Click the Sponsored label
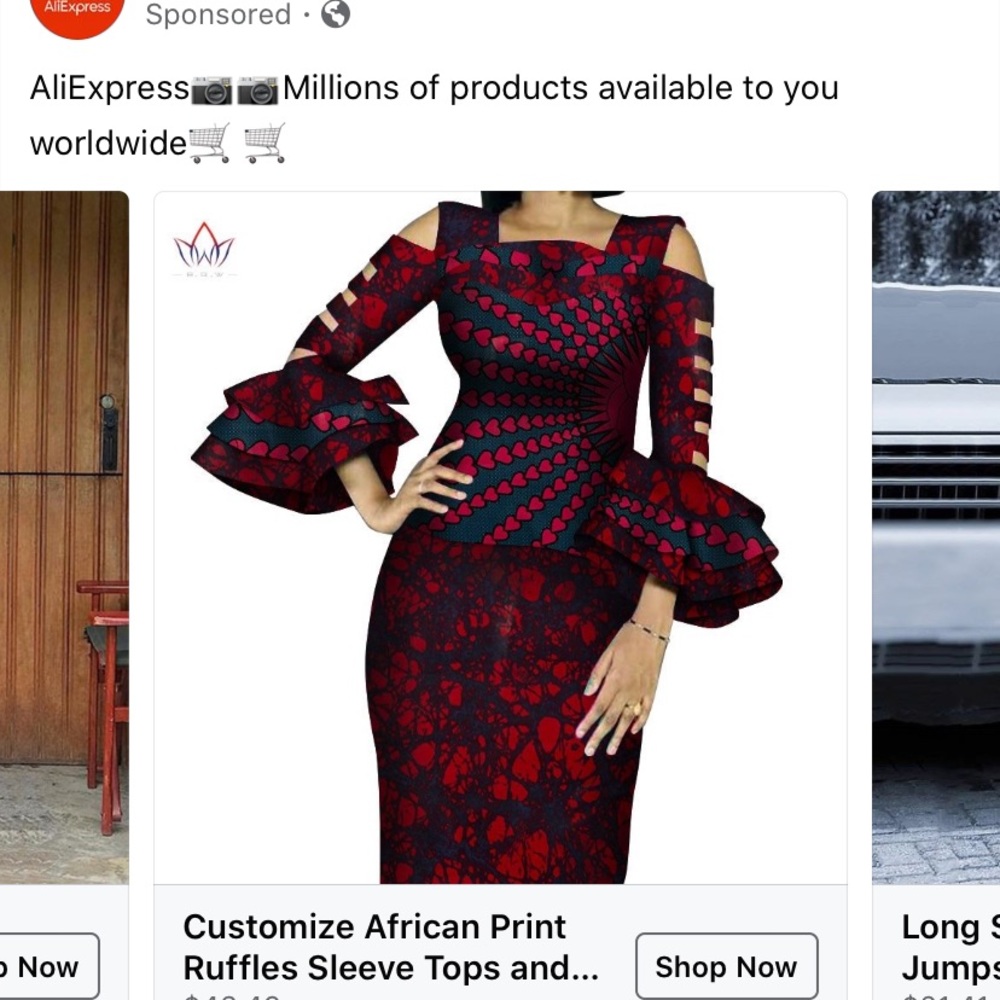Screen dimensions: 1000x1000 click(218, 15)
